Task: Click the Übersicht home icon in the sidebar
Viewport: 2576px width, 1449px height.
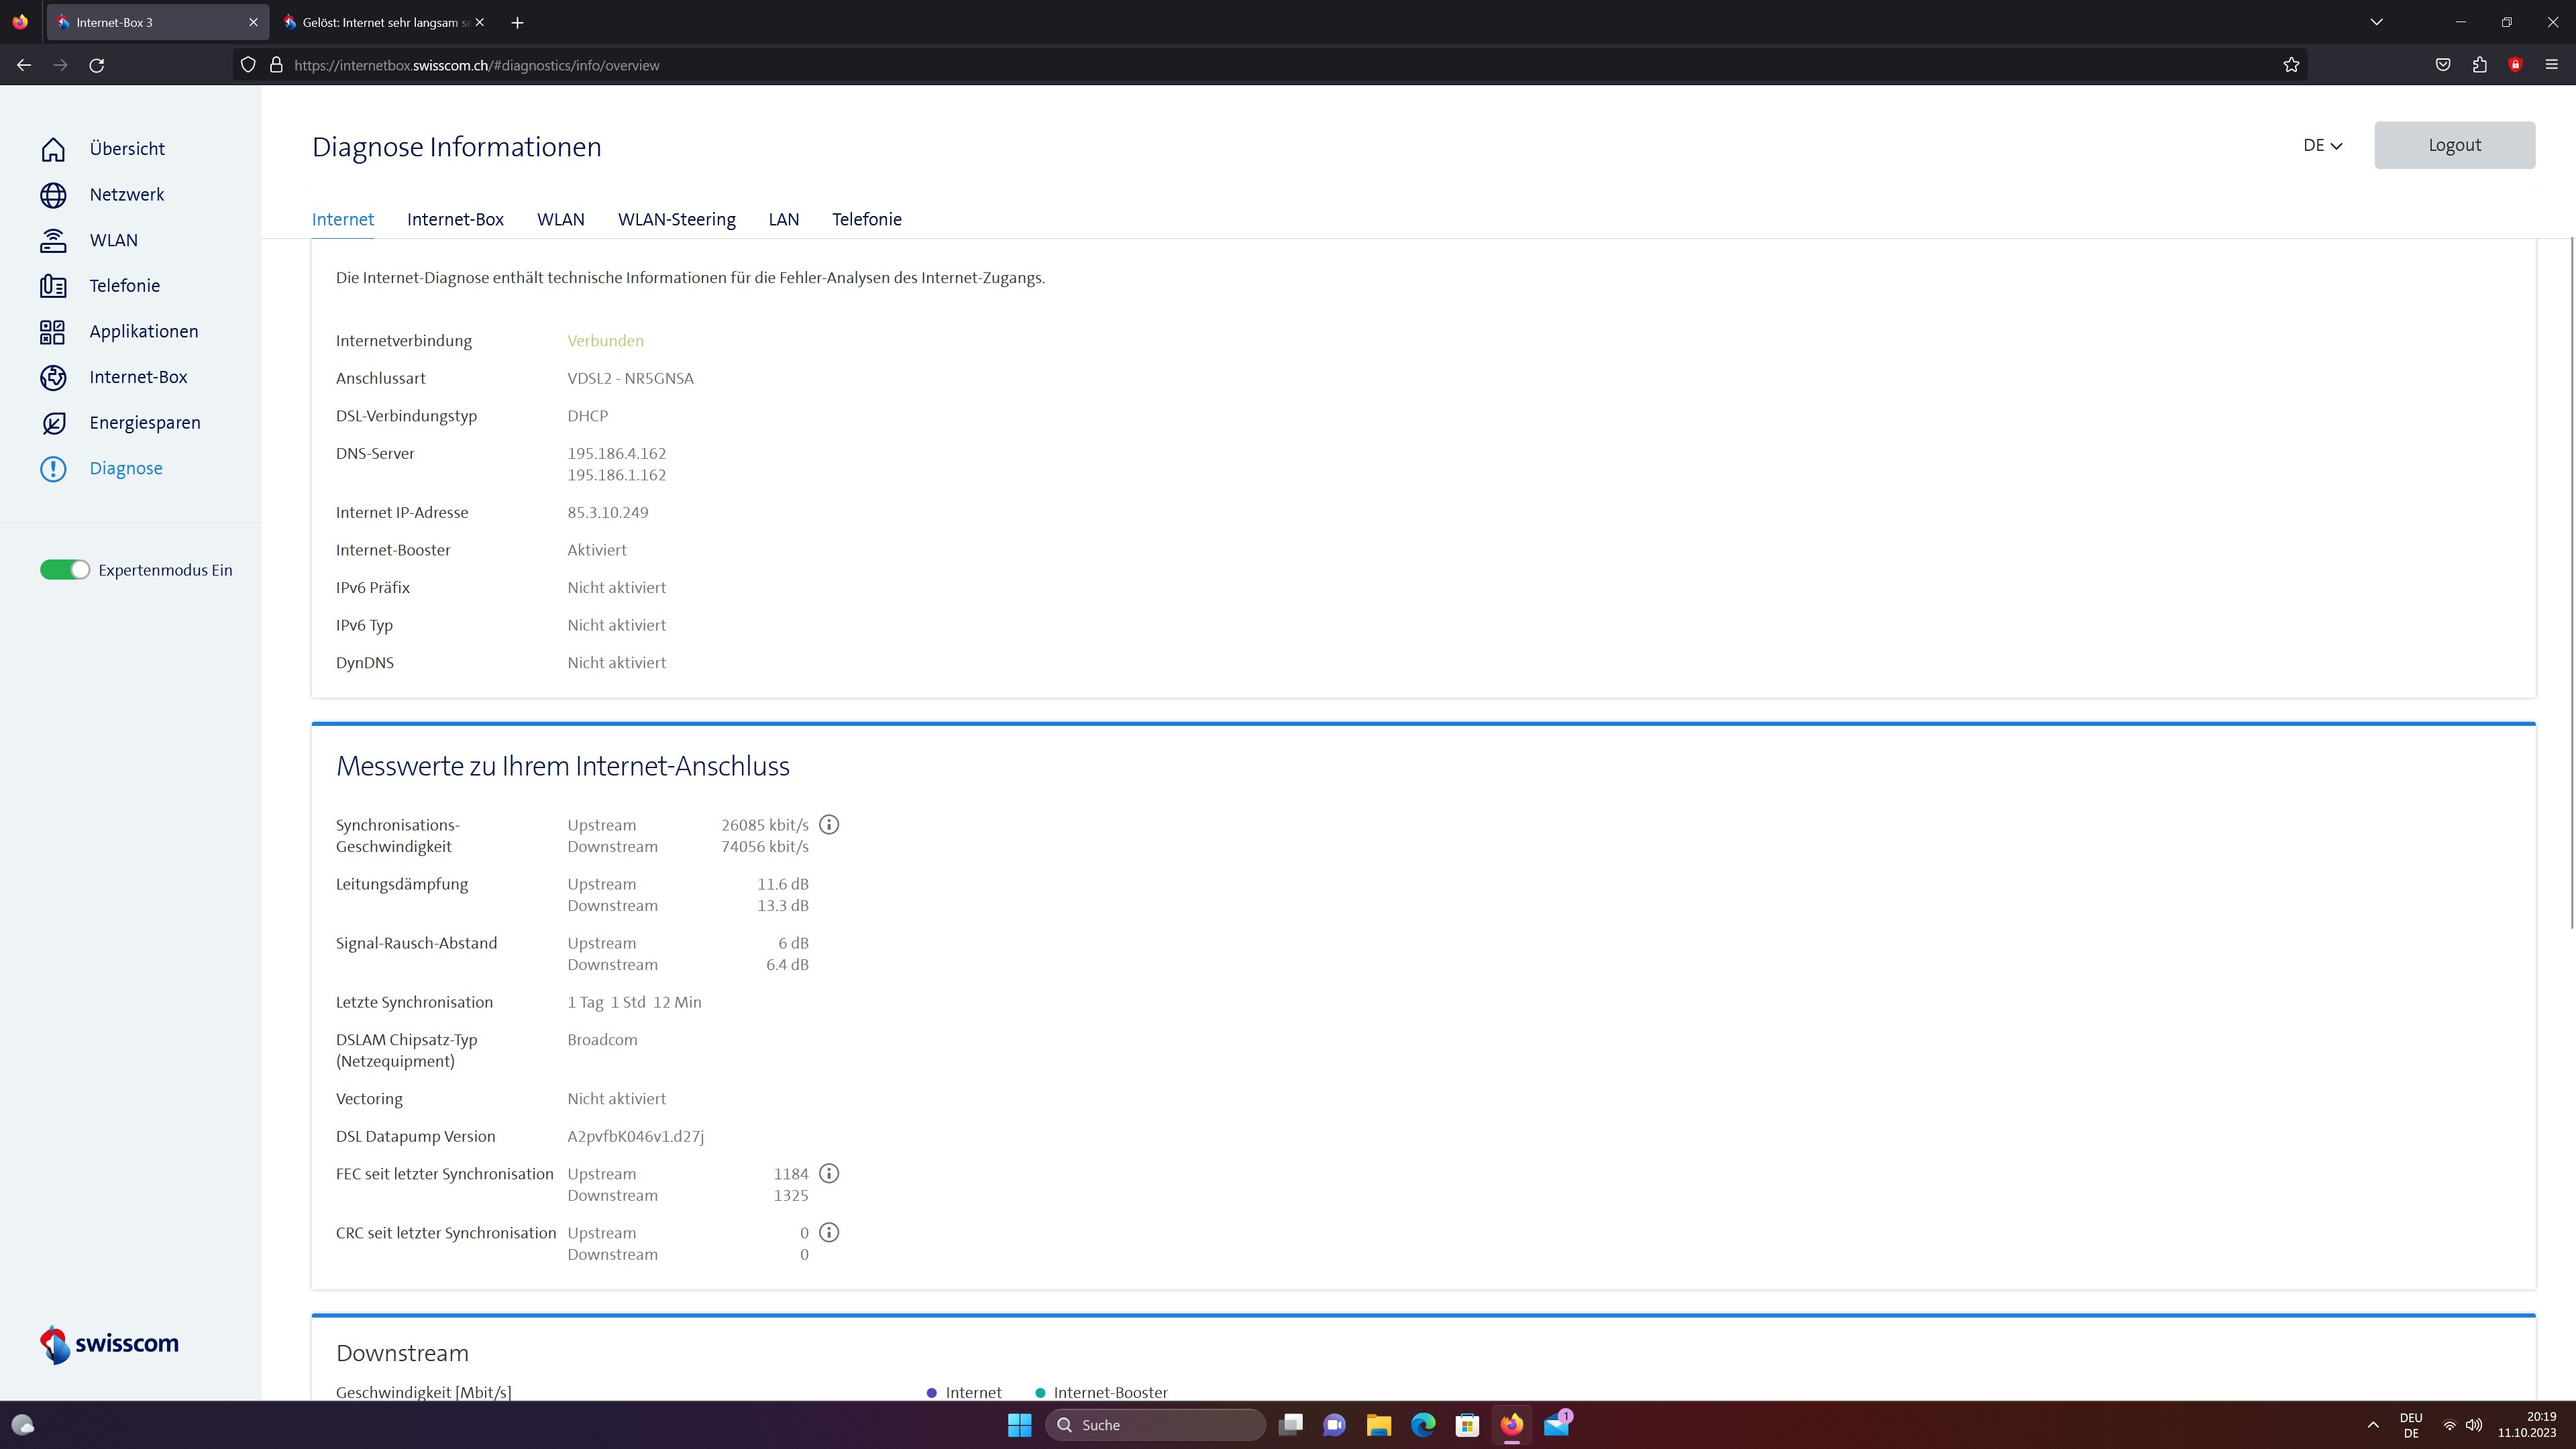Action: click(x=53, y=149)
